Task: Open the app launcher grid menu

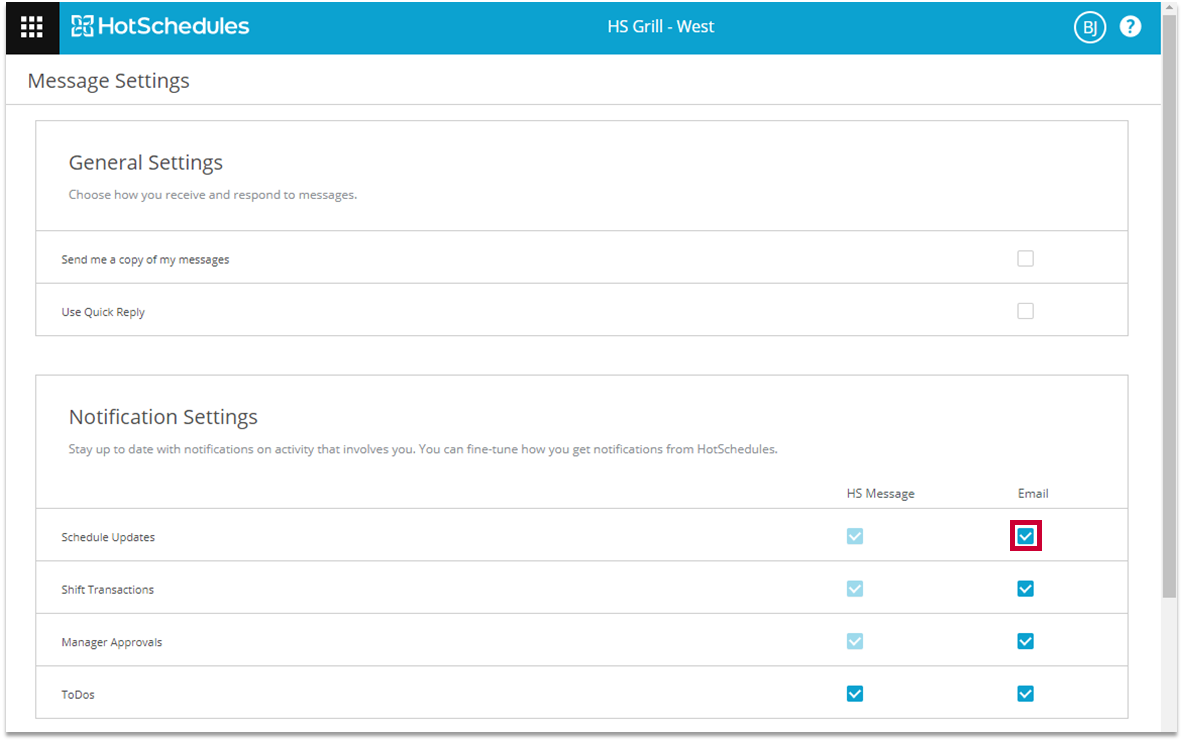Action: [x=32, y=27]
